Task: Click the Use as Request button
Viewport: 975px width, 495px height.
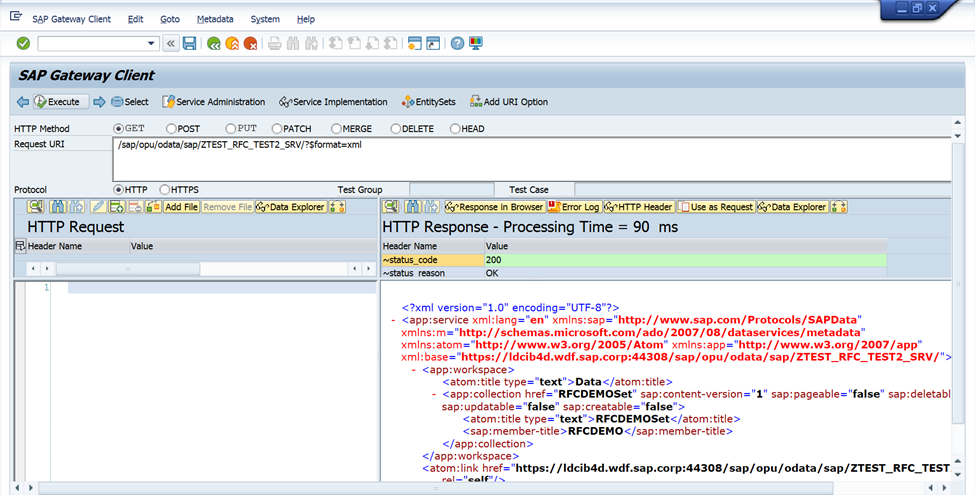Action: click(x=716, y=206)
